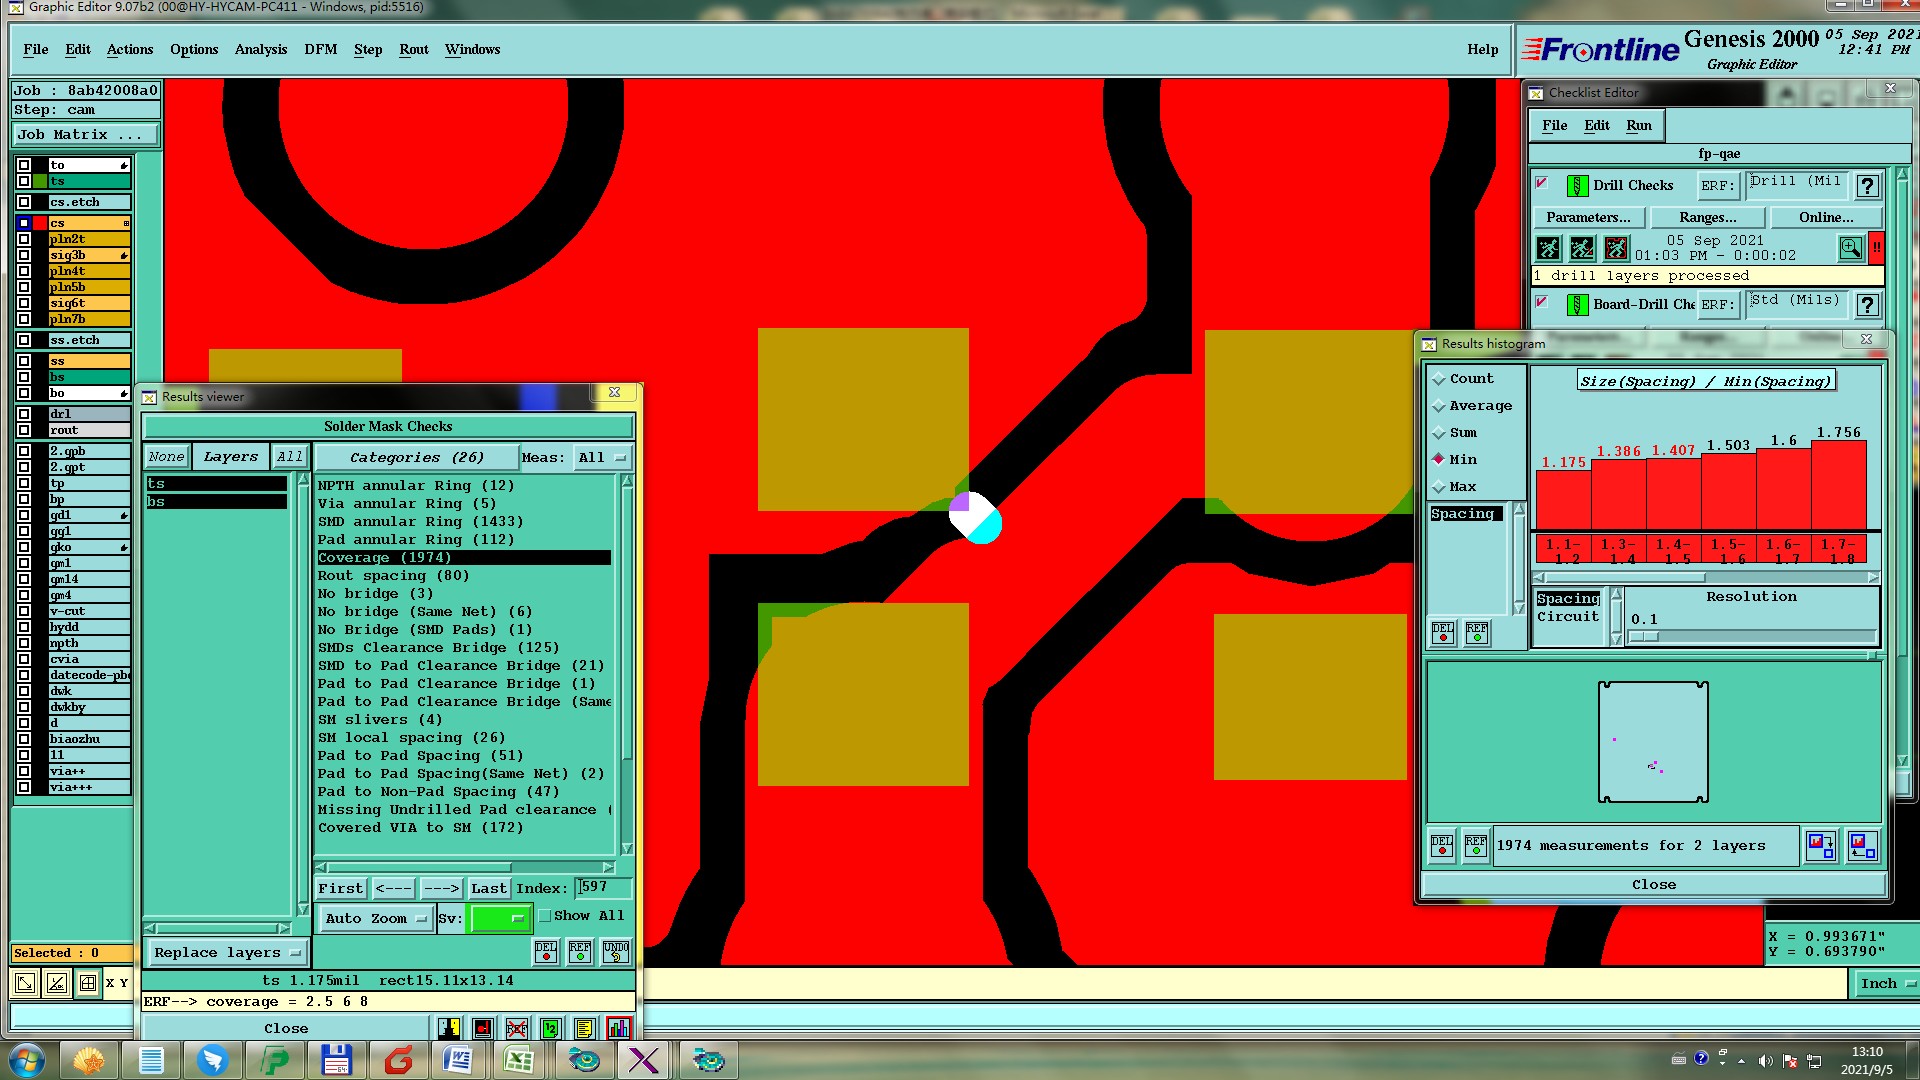Click board overview thumbnail in histogram window
Viewport: 1920px width, 1080px height.
[x=1653, y=742]
